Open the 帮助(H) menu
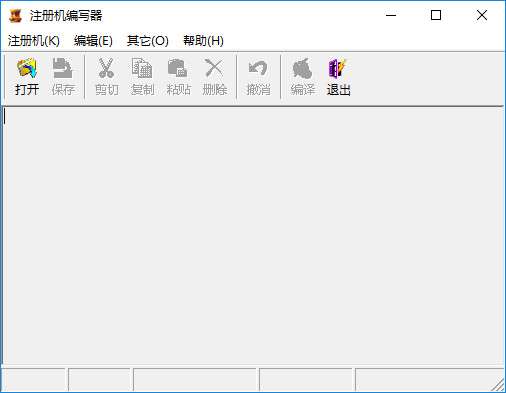The image size is (506, 393). click(203, 41)
